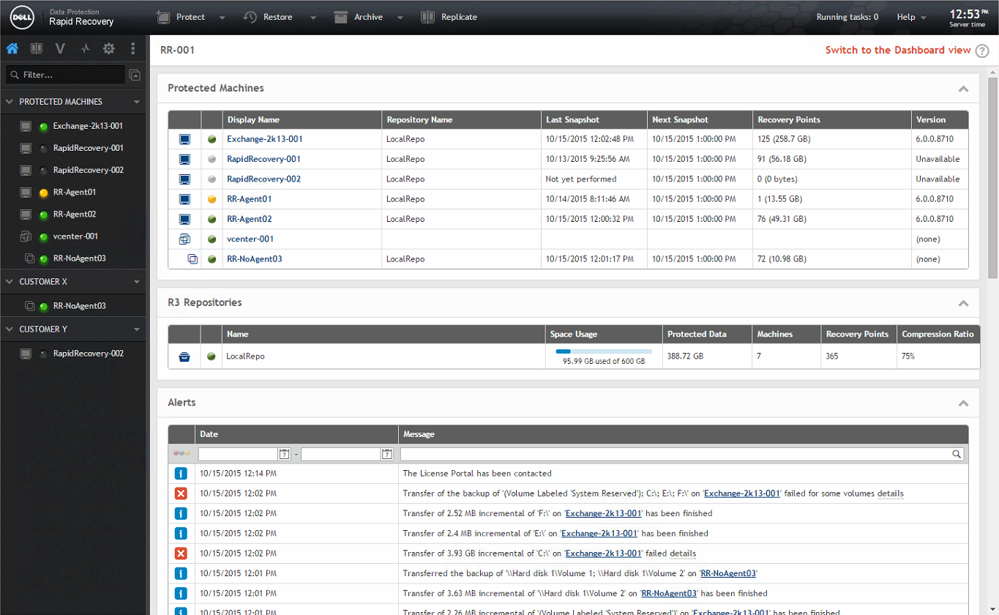Screen dimensions: 999x615
Task: Open the end date calendar picker
Action: (387, 454)
